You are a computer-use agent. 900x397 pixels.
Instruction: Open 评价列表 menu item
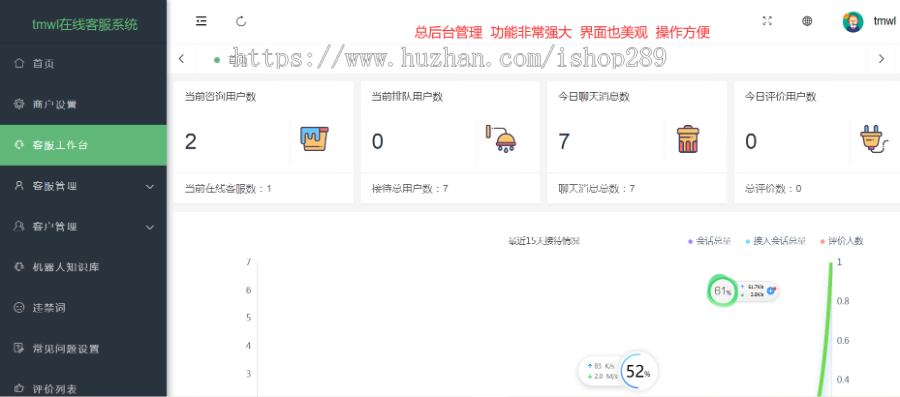(x=83, y=388)
